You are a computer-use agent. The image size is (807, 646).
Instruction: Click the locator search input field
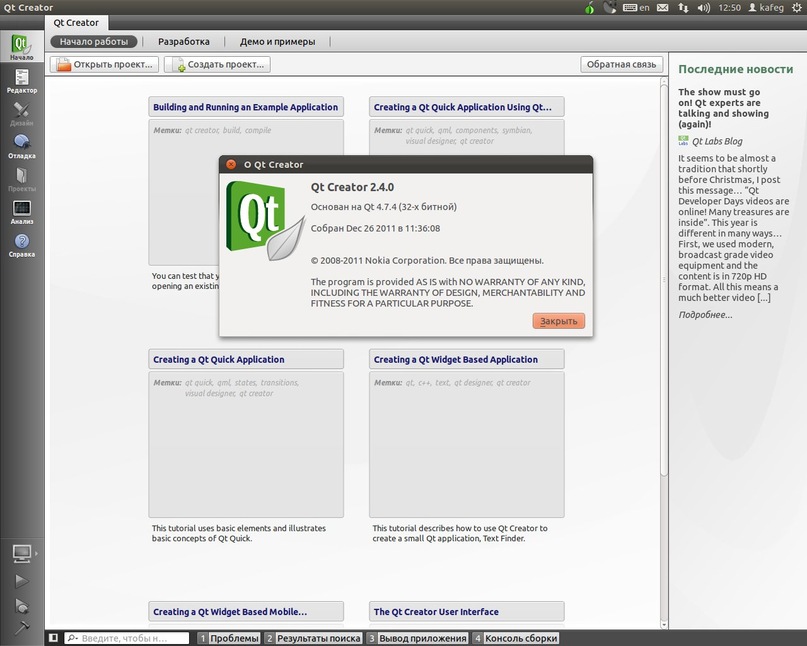(127, 638)
